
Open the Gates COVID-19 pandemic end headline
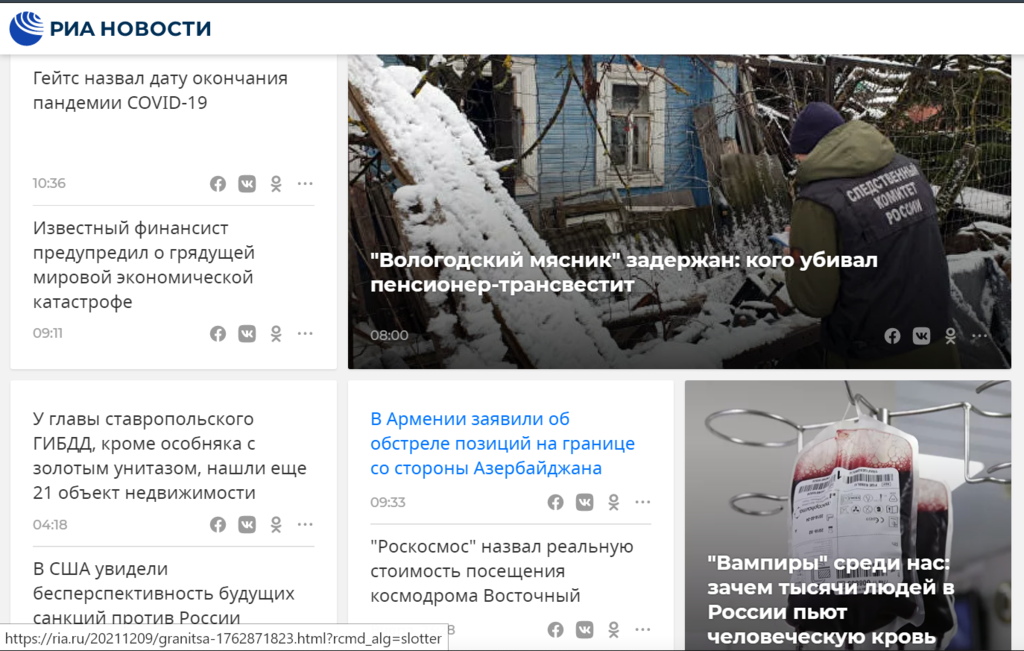coord(161,90)
